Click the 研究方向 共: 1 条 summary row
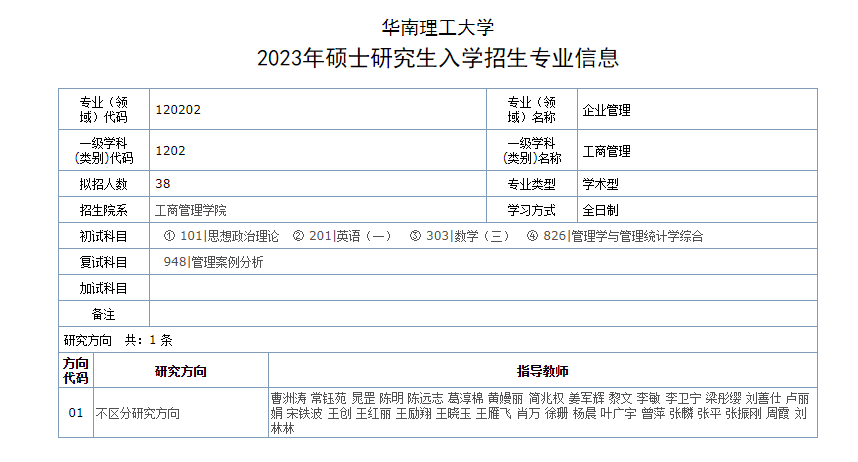The height and width of the screenshot is (462, 858). pyautogui.click(x=438, y=340)
